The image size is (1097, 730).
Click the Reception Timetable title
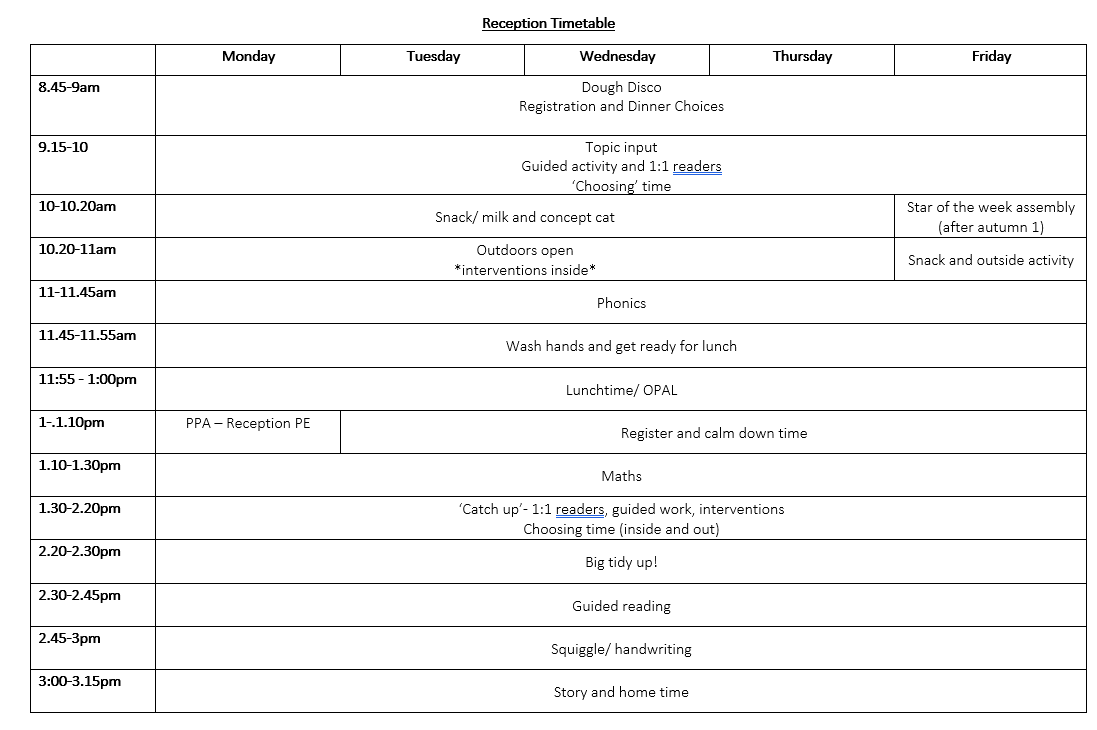pos(548,23)
